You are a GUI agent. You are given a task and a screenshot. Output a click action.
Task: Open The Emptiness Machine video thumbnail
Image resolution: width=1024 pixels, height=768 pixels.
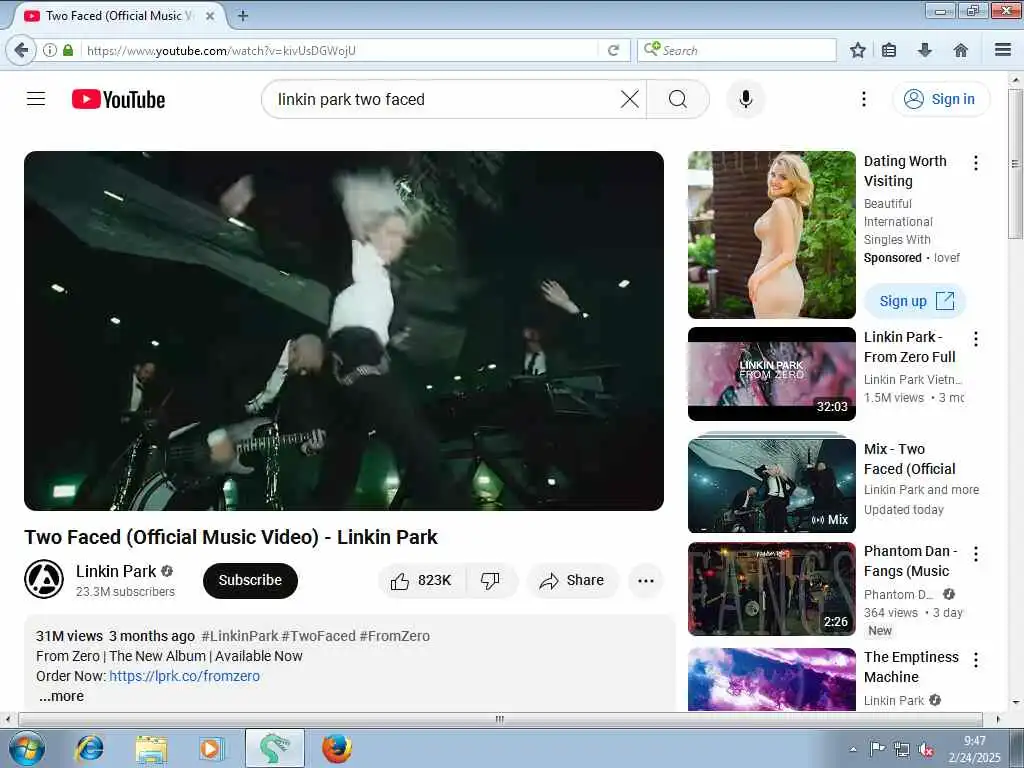pyautogui.click(x=771, y=679)
